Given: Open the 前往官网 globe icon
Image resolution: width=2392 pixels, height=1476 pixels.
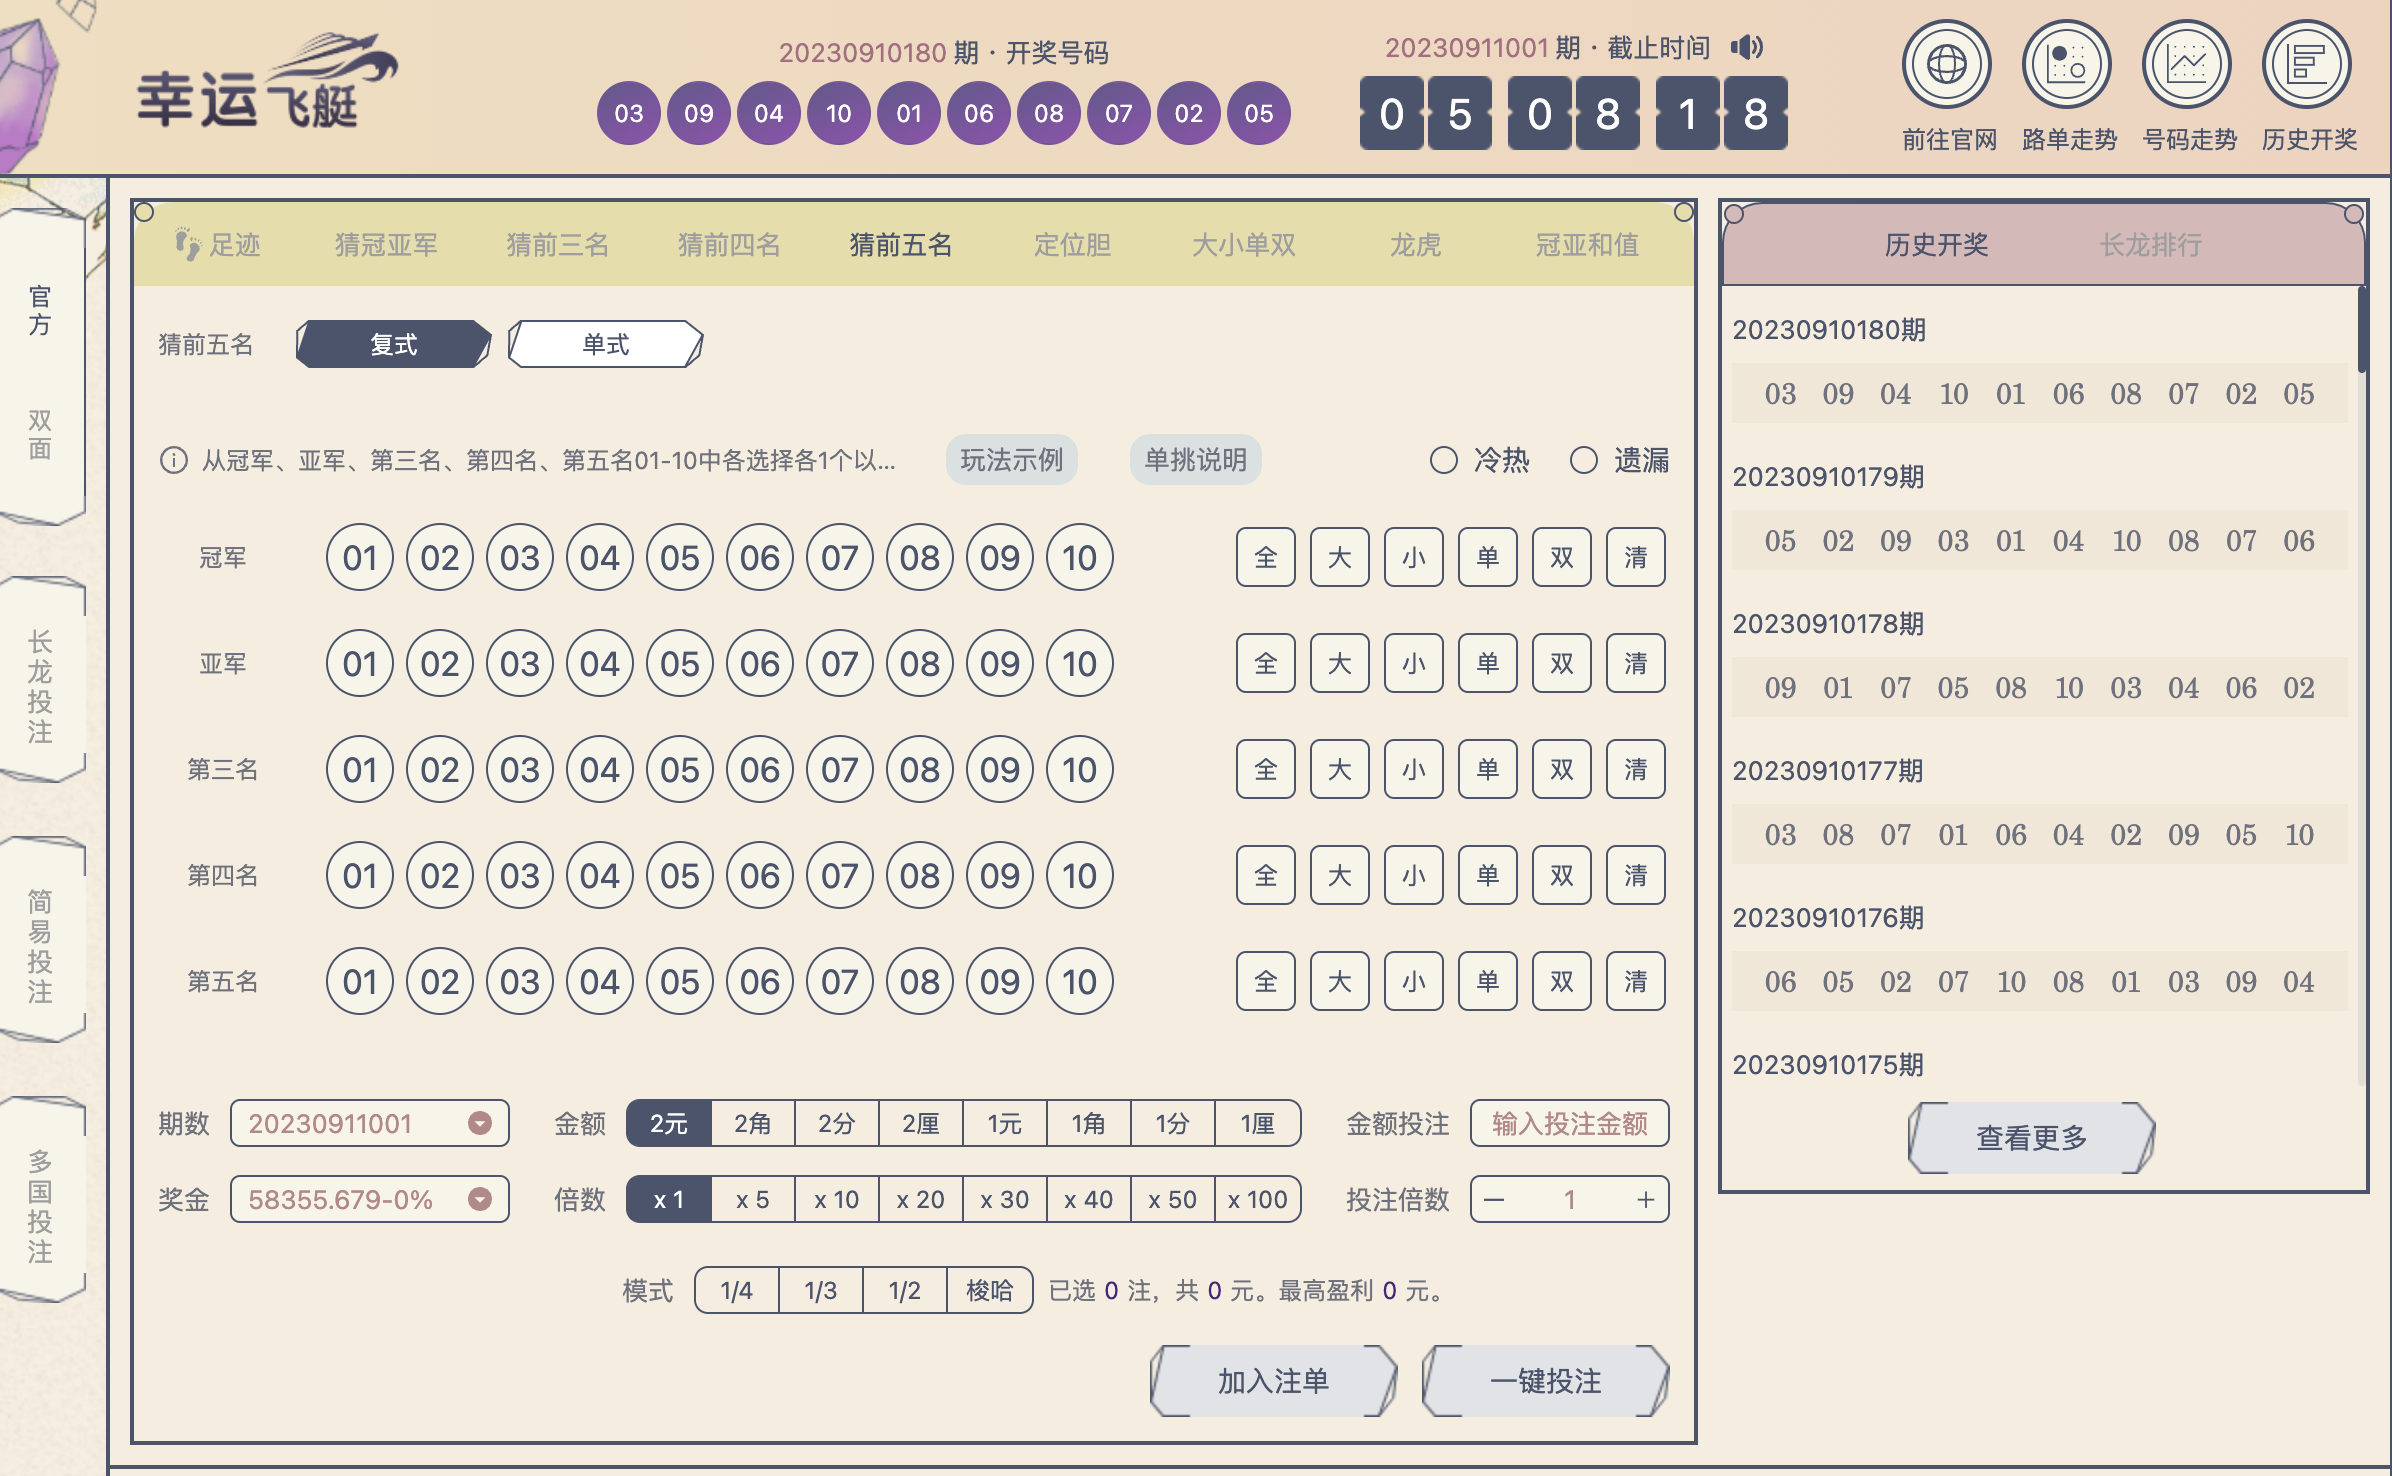Looking at the screenshot, I should [x=1946, y=65].
